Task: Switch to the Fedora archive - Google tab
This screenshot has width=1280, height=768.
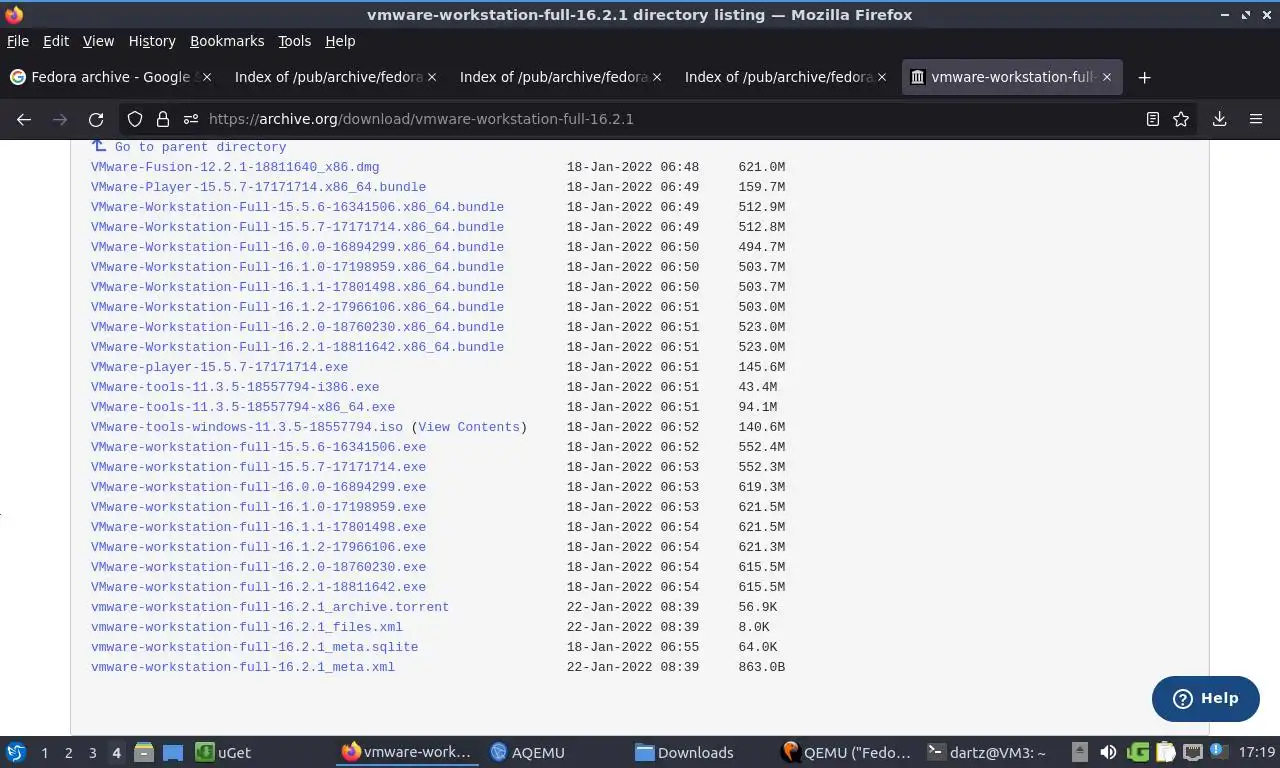Action: pyautogui.click(x=111, y=77)
